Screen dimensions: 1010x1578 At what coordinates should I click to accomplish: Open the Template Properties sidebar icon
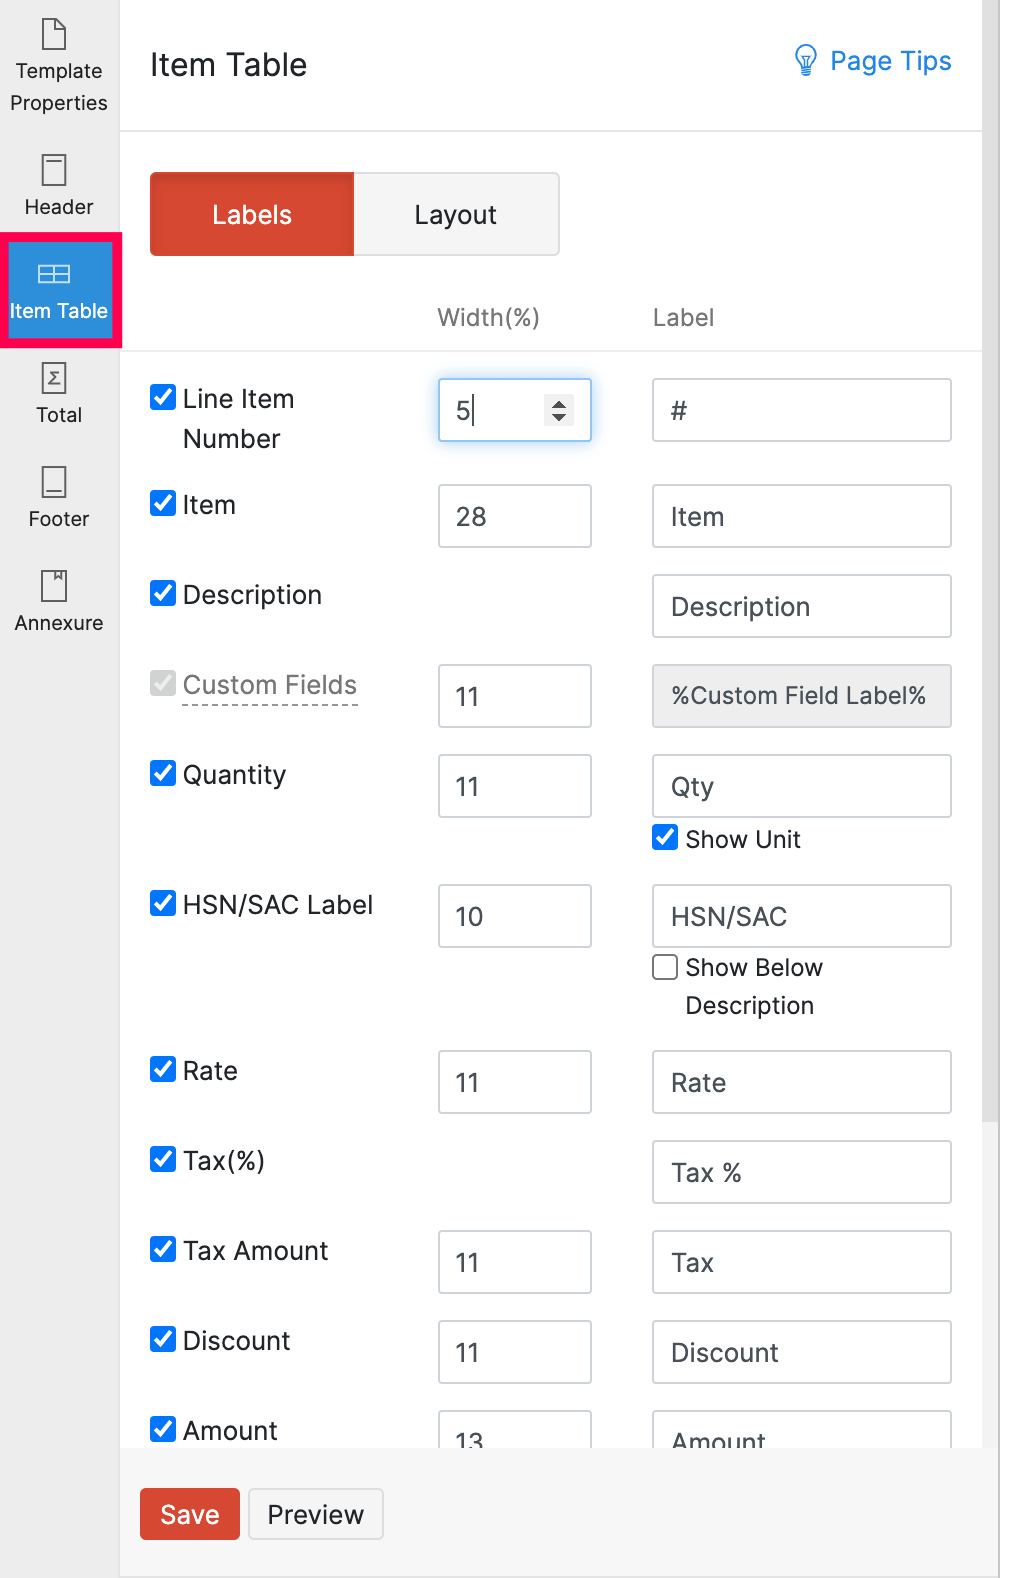coord(54,35)
